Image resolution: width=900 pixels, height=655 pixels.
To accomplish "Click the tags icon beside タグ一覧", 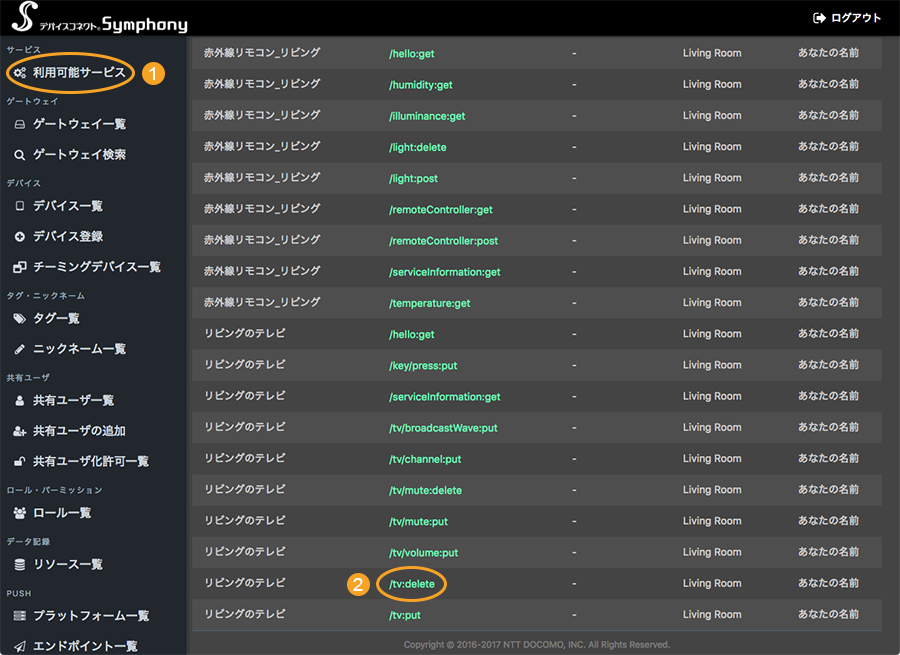I will tap(20, 319).
